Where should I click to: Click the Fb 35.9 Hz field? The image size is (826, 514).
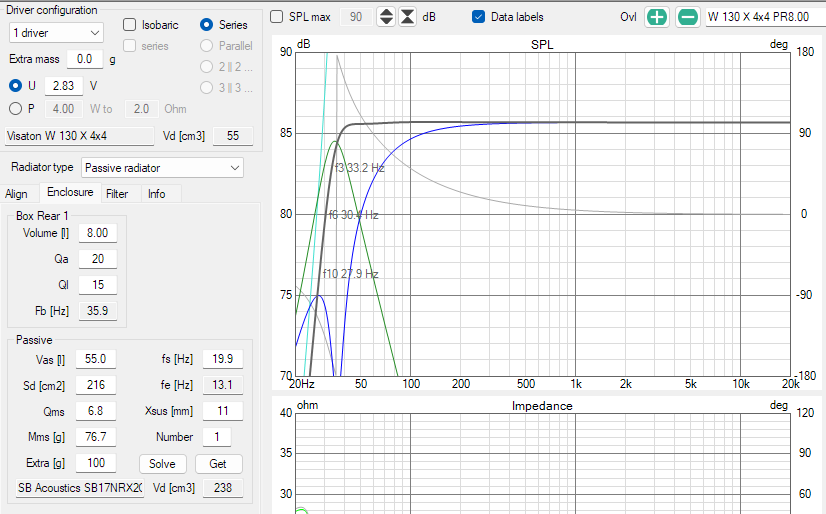[x=97, y=311]
